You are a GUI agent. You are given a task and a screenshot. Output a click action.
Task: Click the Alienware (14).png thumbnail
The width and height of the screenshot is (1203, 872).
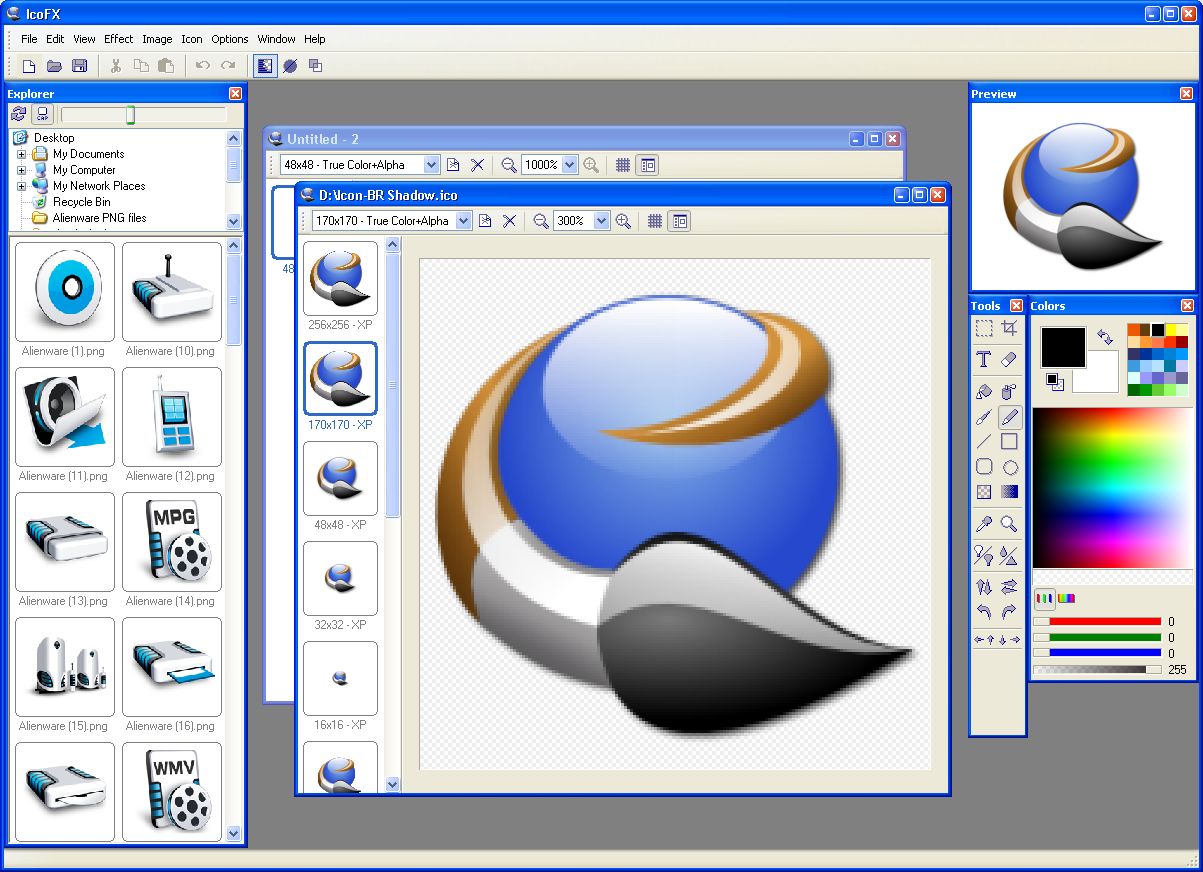(172, 542)
